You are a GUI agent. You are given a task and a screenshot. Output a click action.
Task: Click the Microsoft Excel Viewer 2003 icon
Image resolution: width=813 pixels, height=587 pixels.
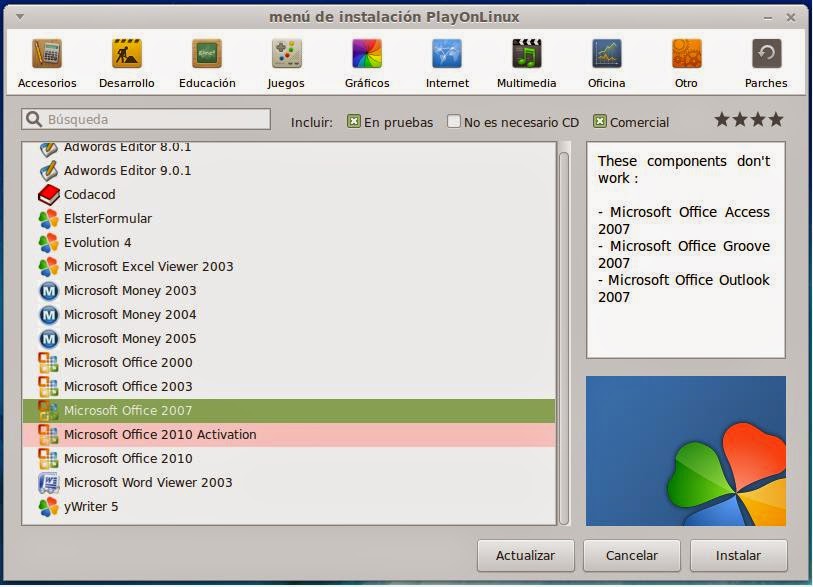pyautogui.click(x=48, y=267)
